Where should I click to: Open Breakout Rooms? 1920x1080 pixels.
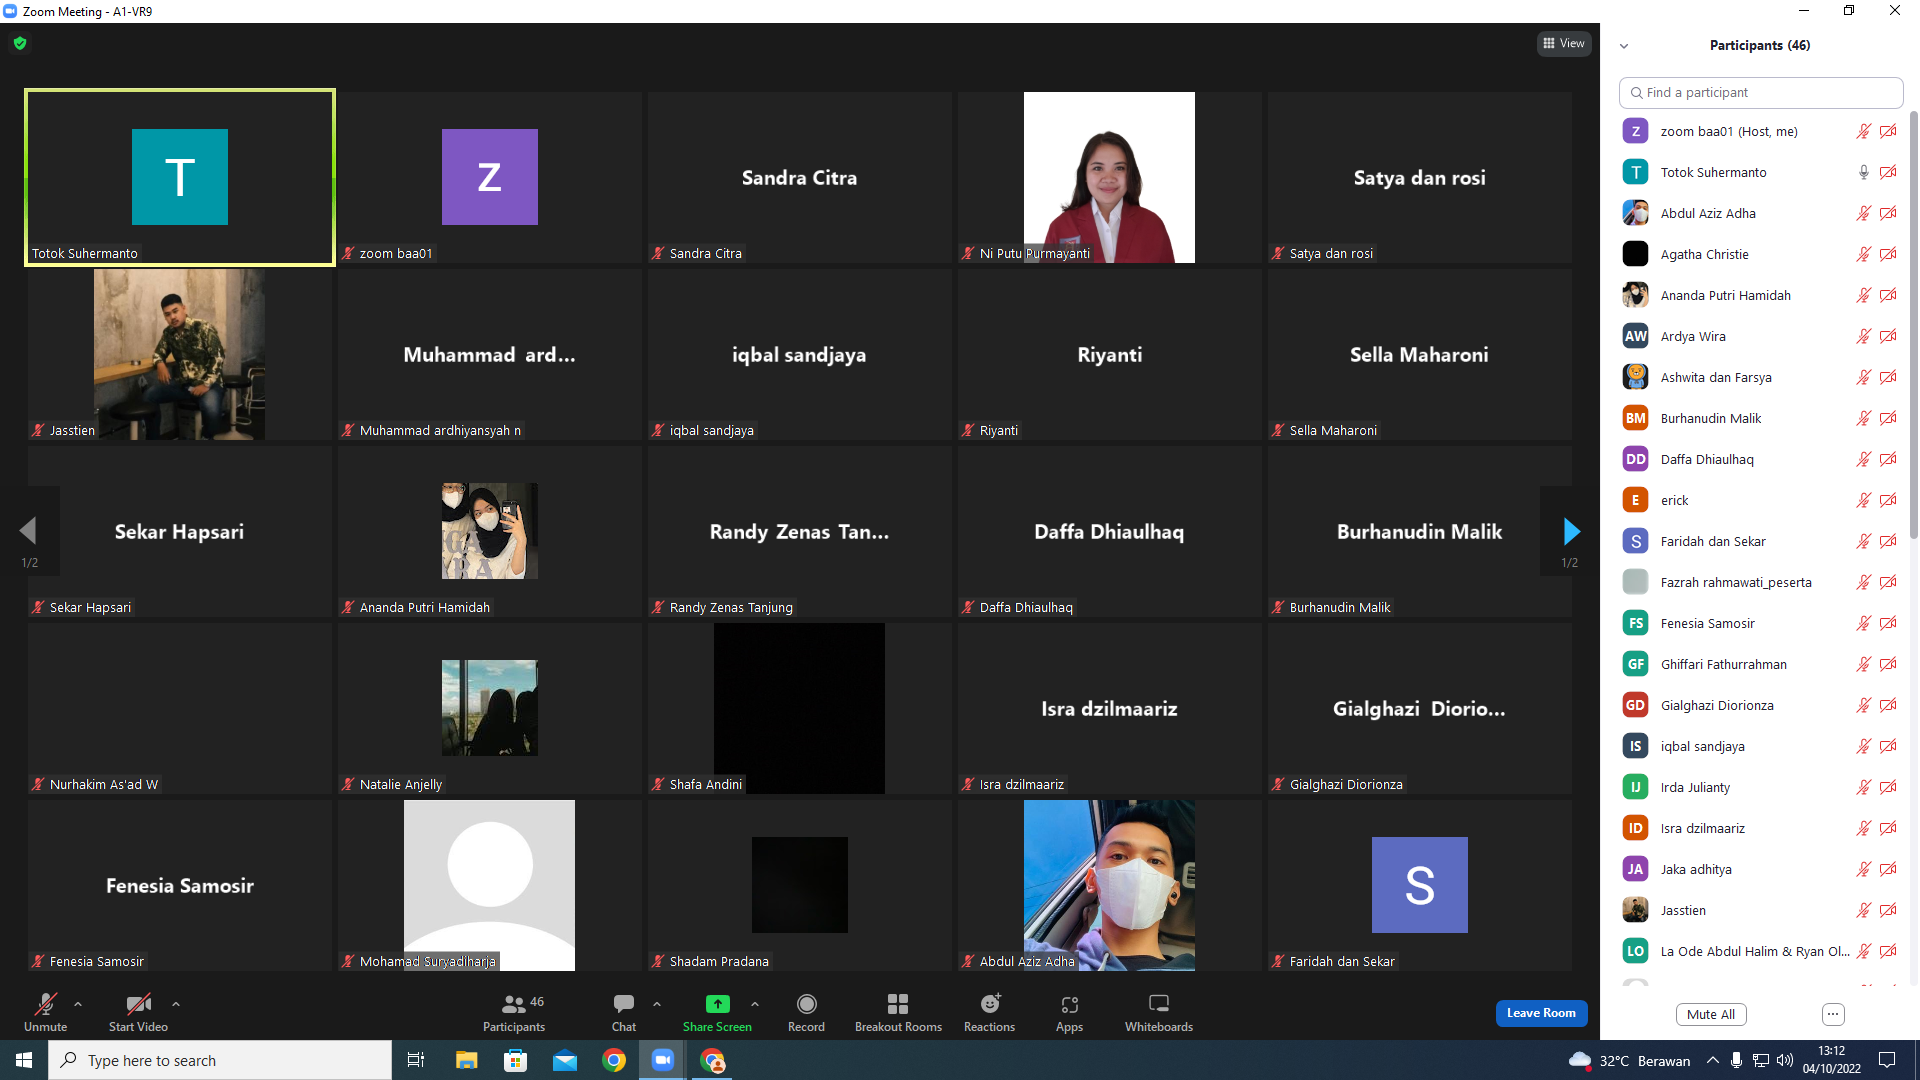(898, 1012)
